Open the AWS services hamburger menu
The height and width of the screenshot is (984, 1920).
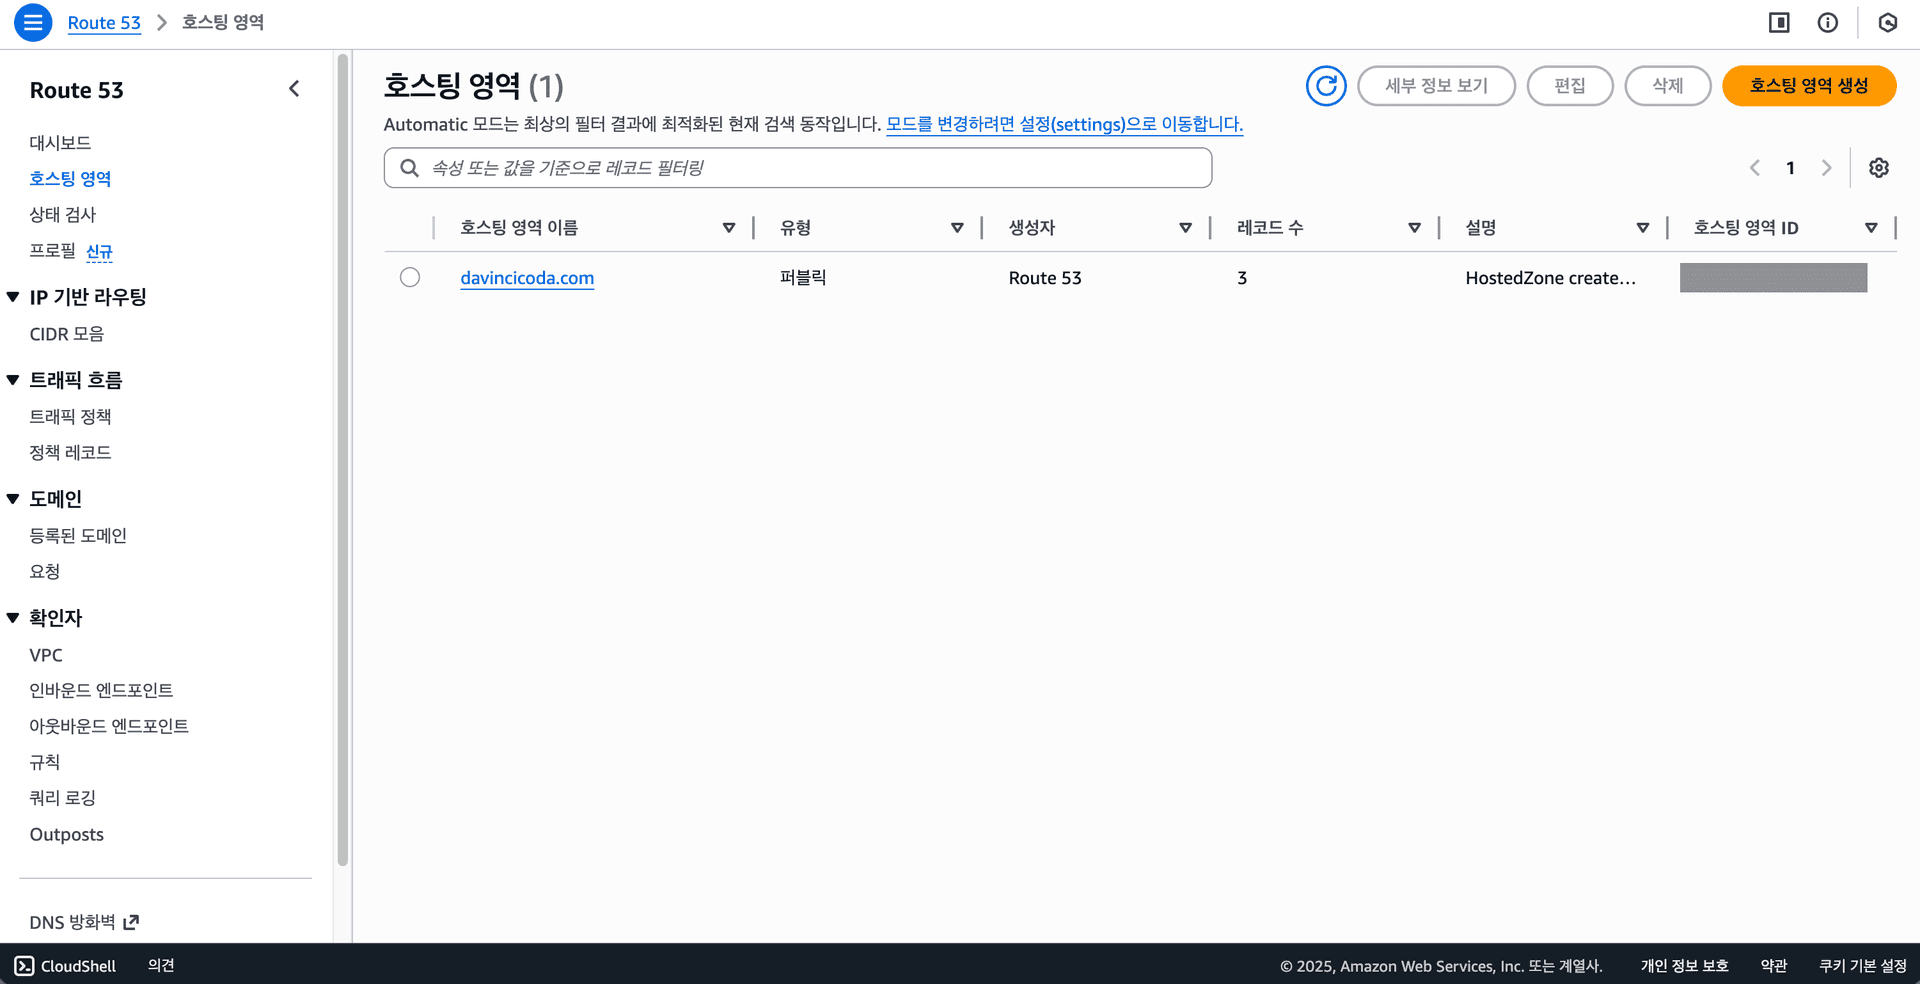[32, 22]
